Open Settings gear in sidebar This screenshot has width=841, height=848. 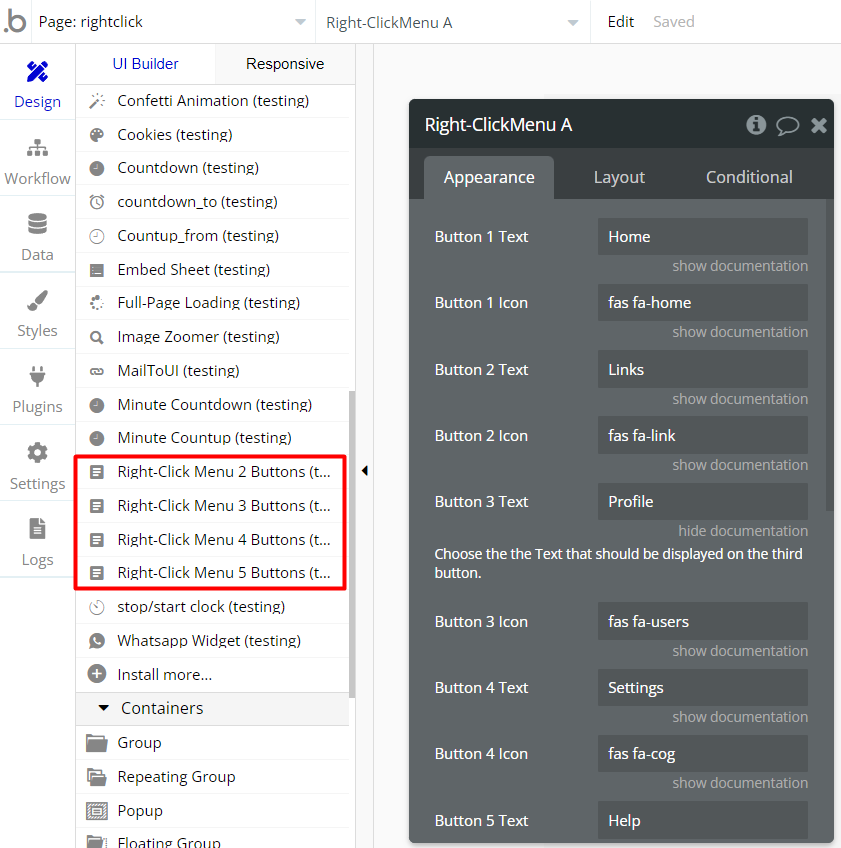click(37, 466)
